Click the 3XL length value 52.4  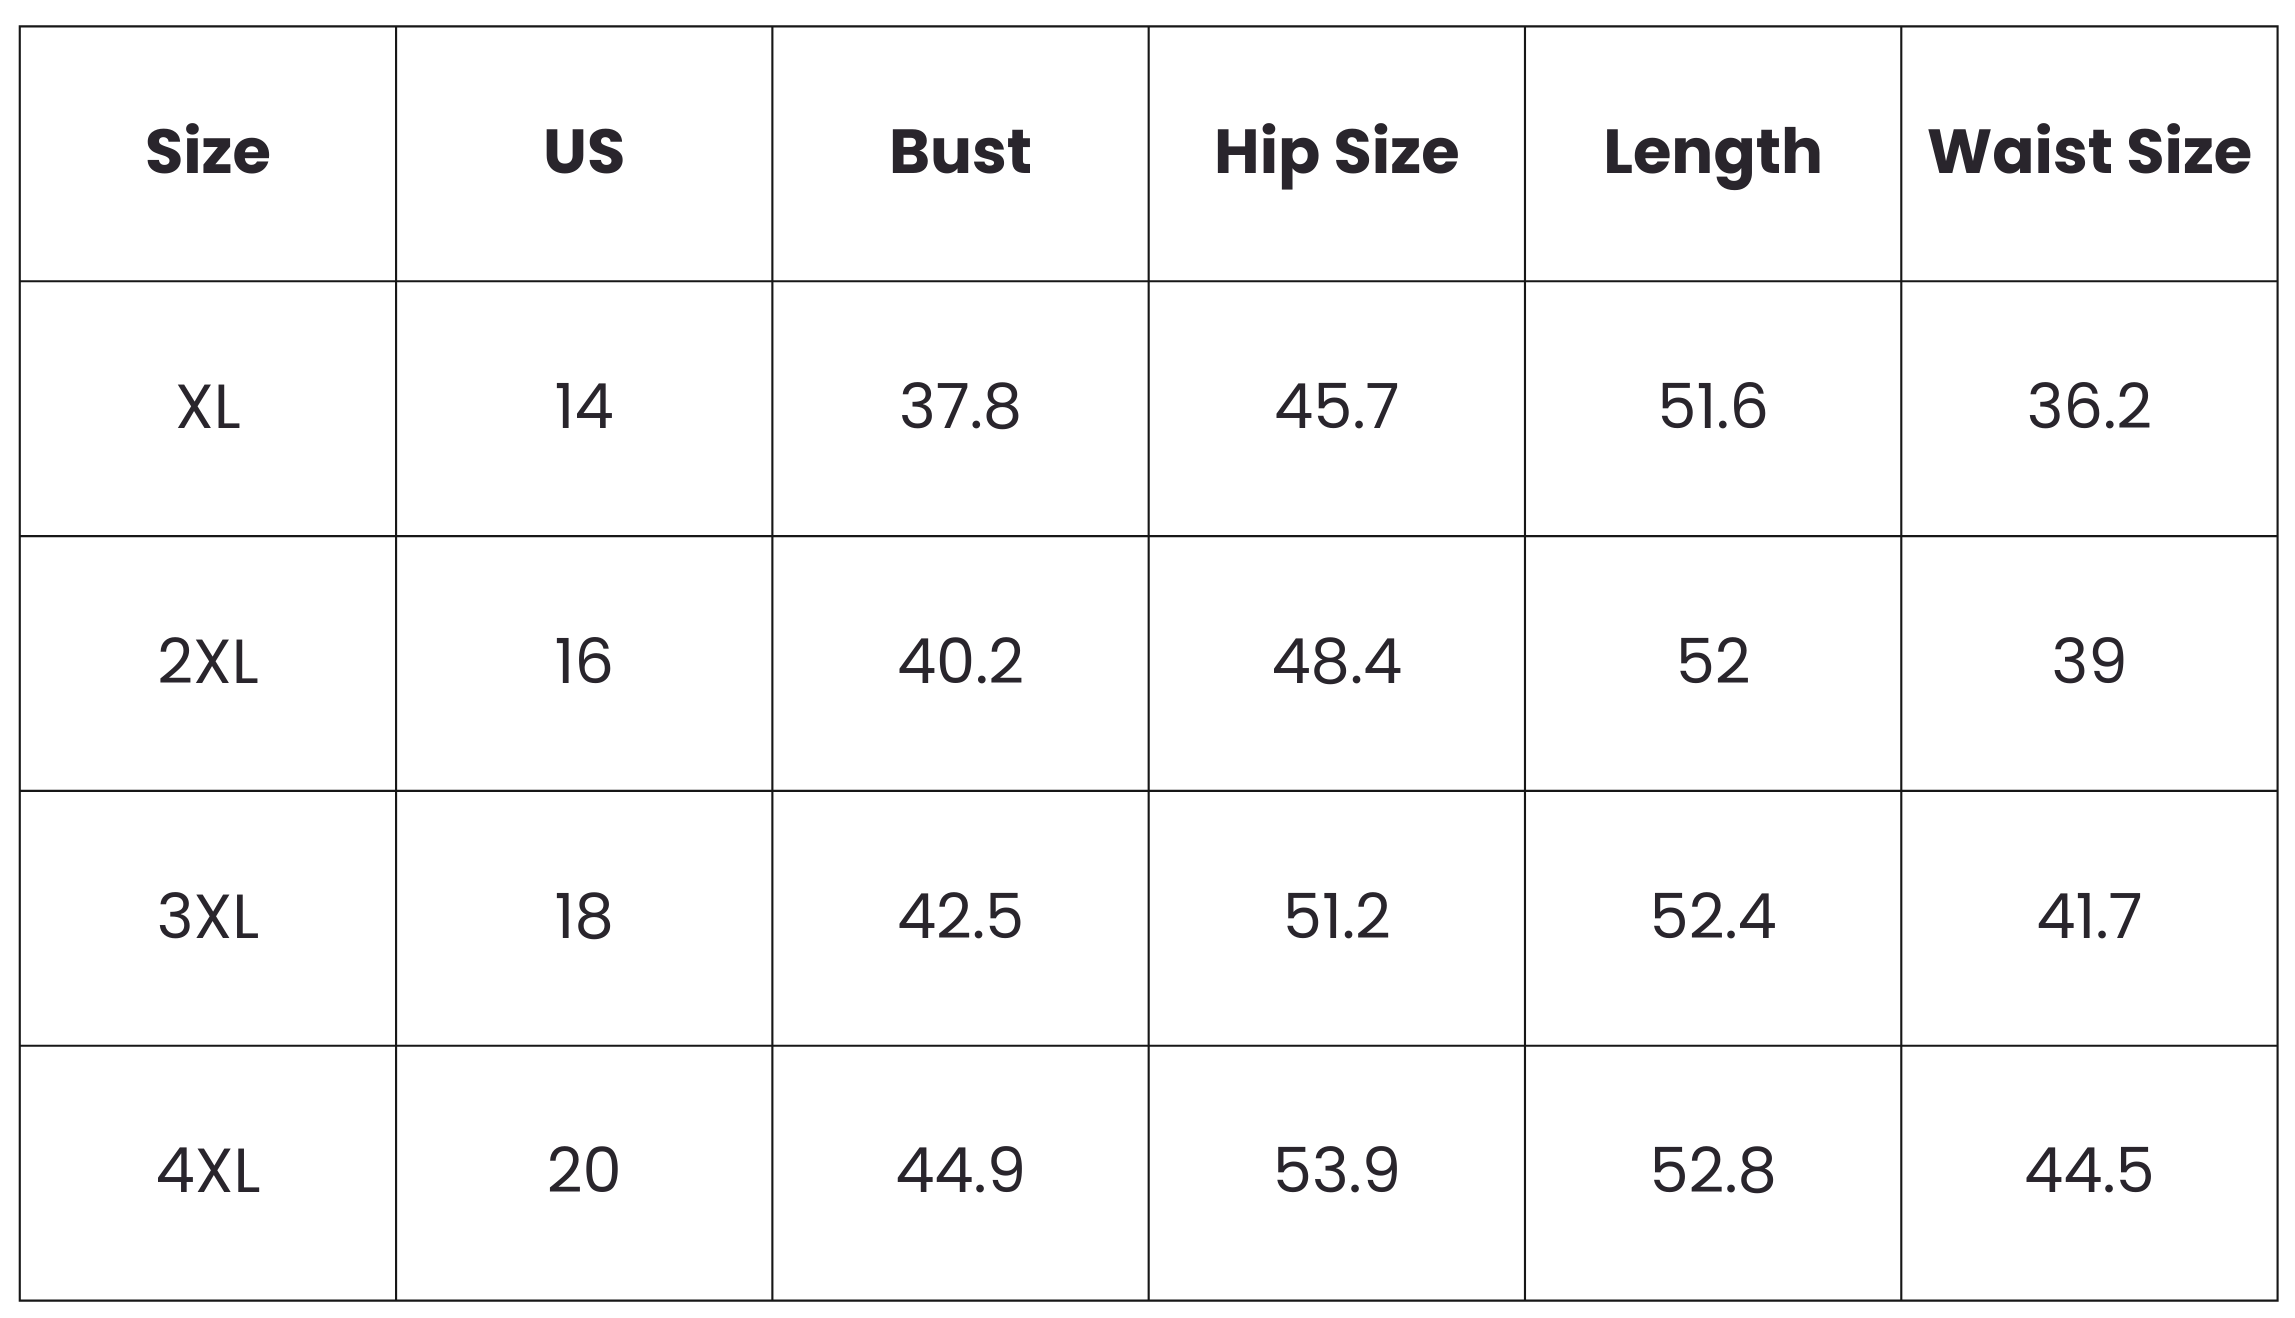[1712, 917]
